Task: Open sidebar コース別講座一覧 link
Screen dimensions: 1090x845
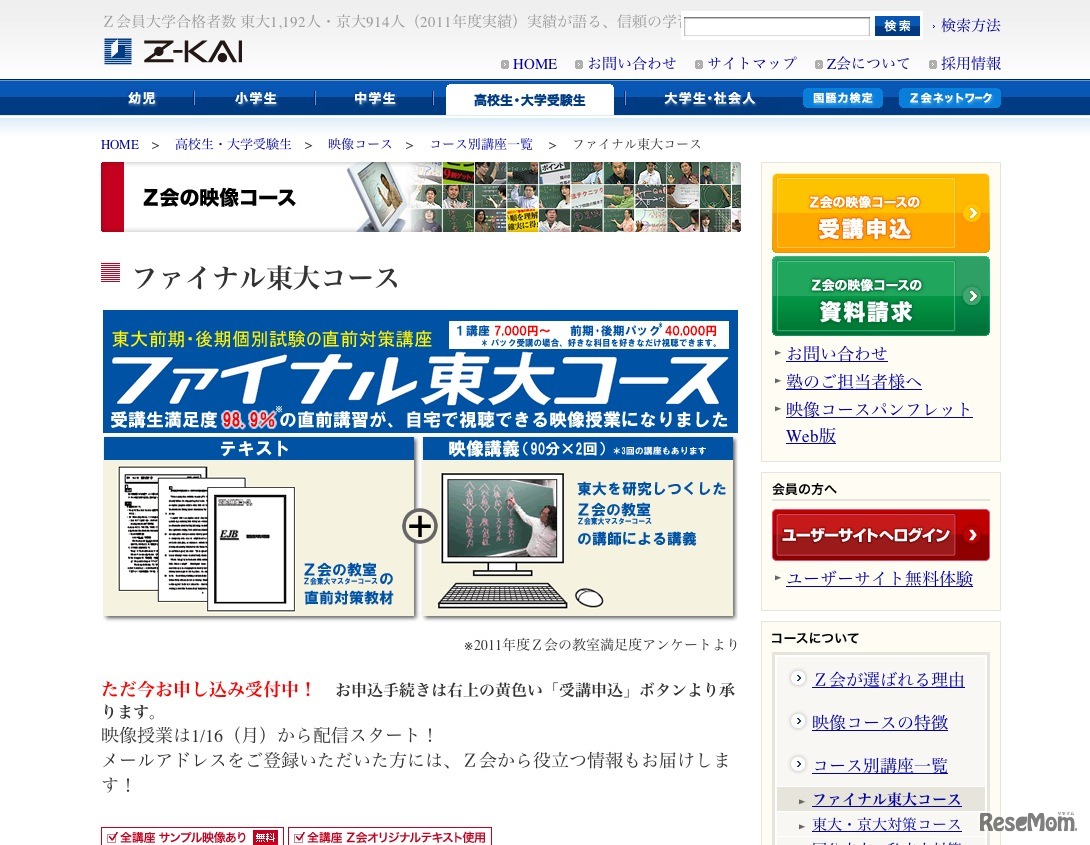Action: point(880,766)
